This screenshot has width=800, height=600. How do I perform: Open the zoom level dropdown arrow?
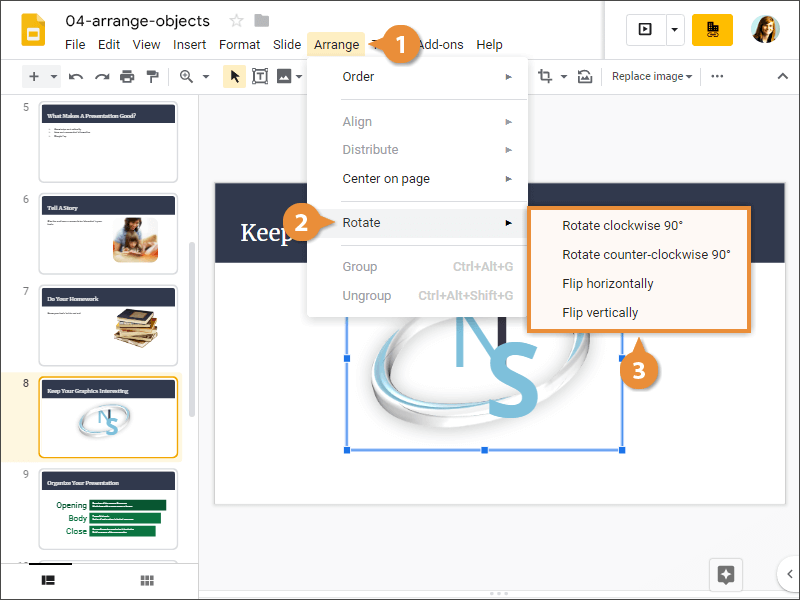206,77
